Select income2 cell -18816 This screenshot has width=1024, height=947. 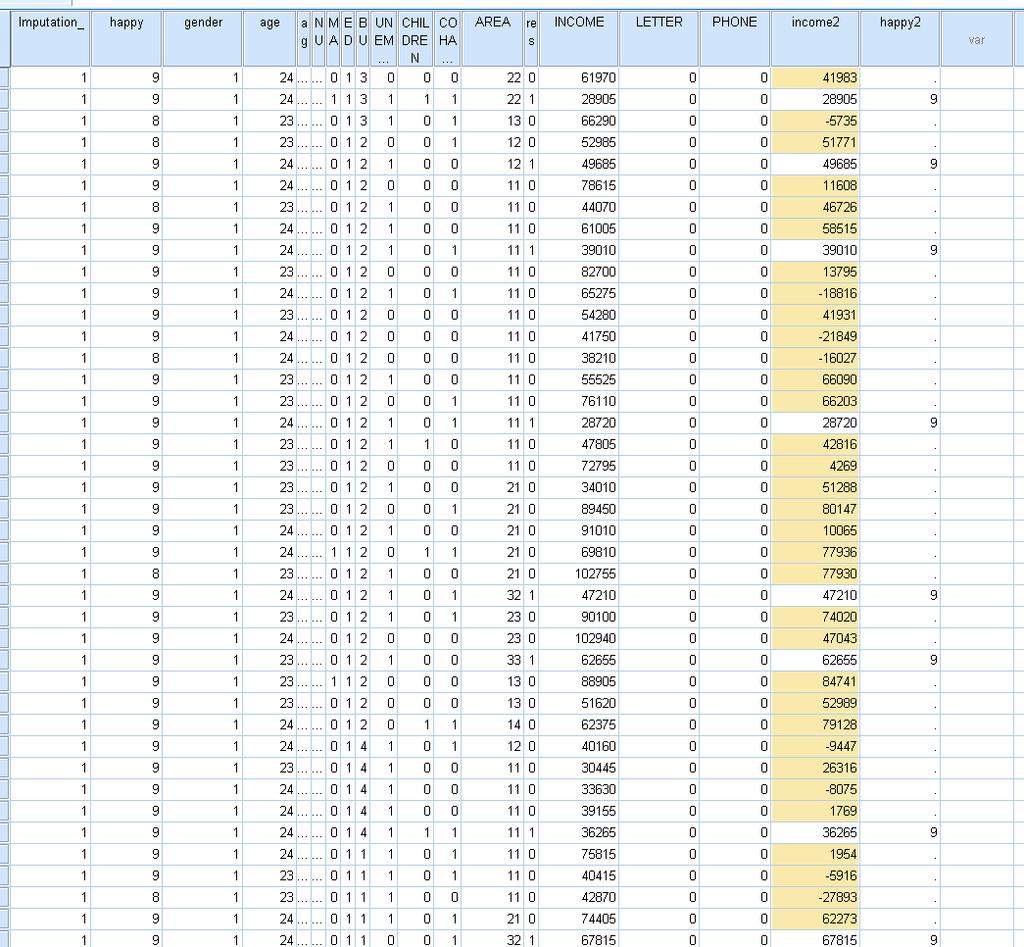815,293
